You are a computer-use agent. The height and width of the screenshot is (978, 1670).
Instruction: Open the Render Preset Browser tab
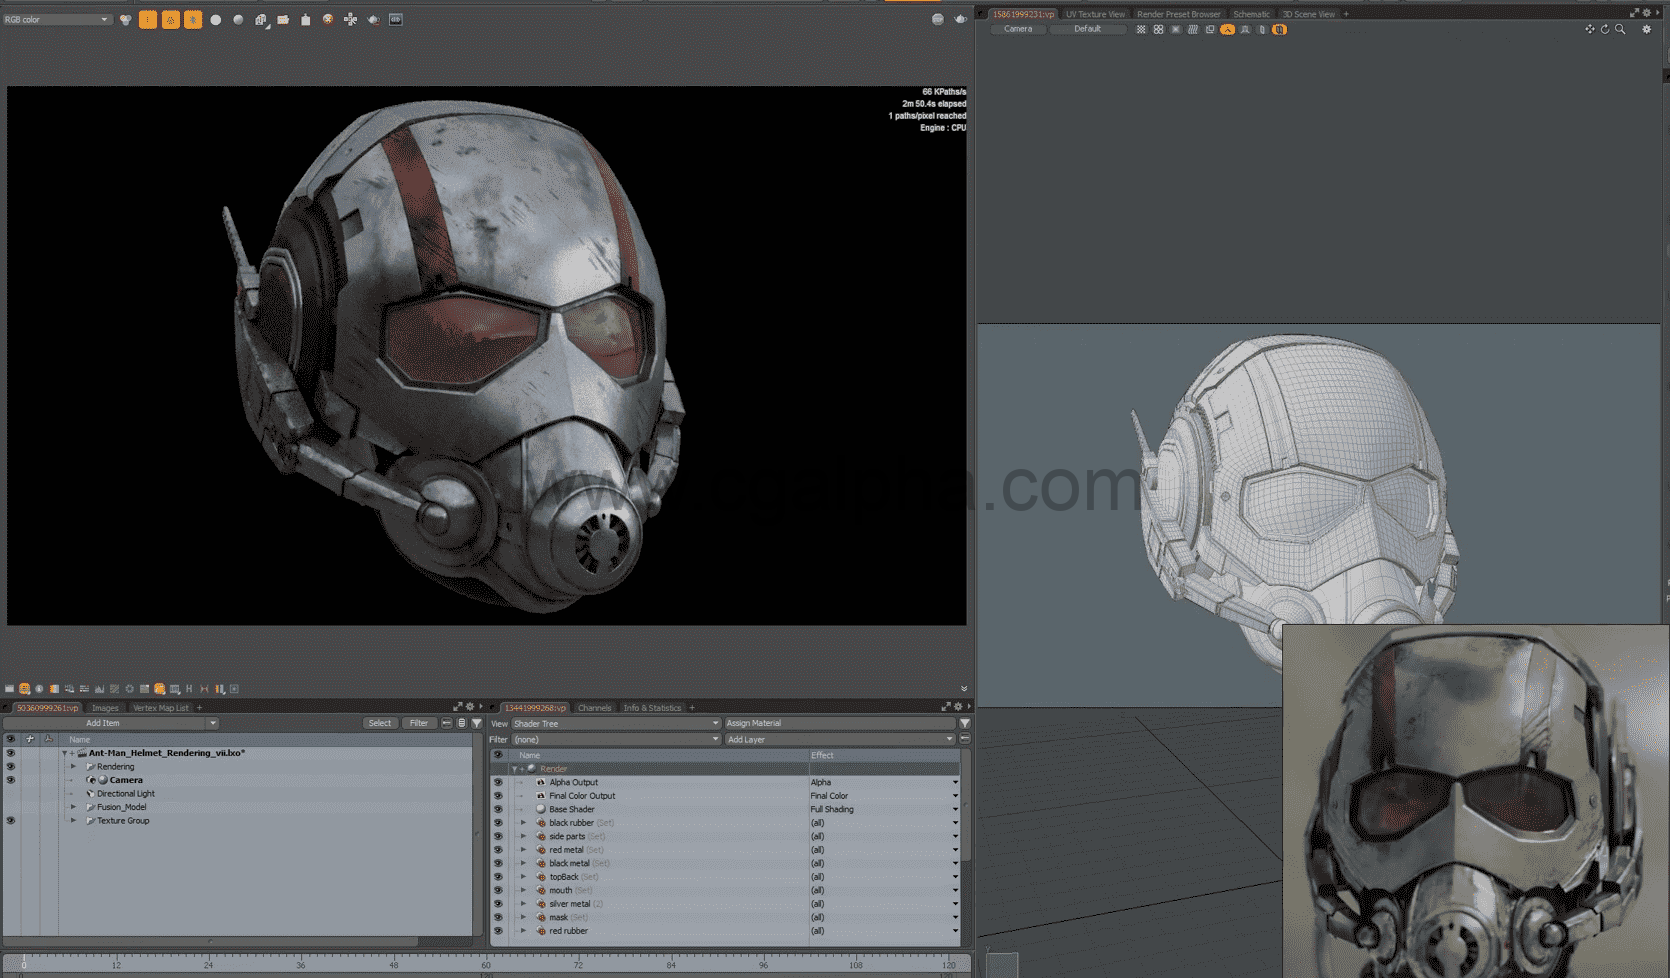pos(1179,14)
